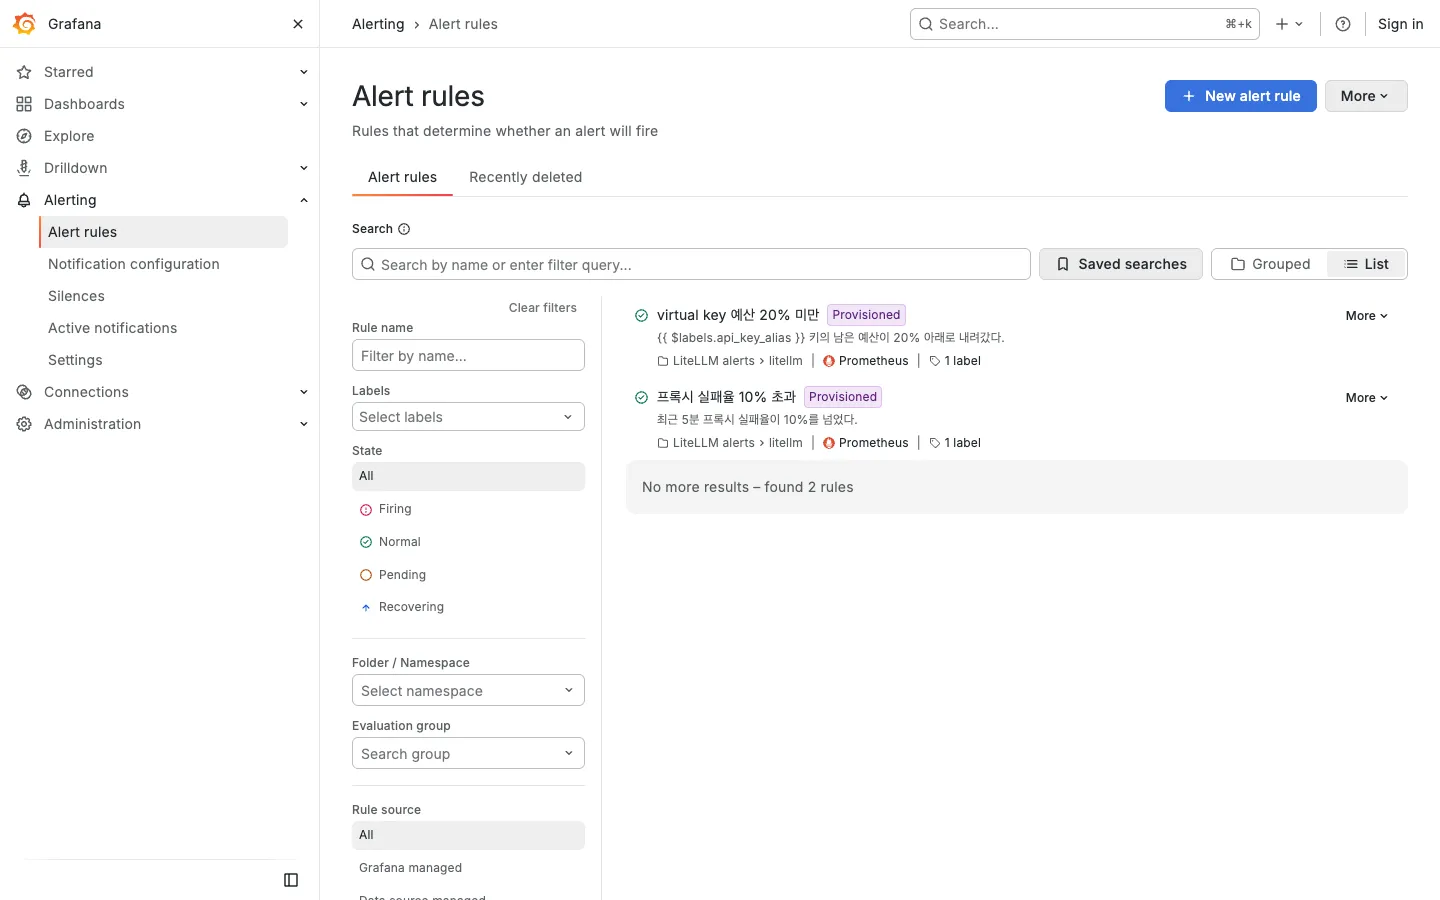Open Active notifications in sidebar
The image size is (1440, 900).
click(x=112, y=328)
